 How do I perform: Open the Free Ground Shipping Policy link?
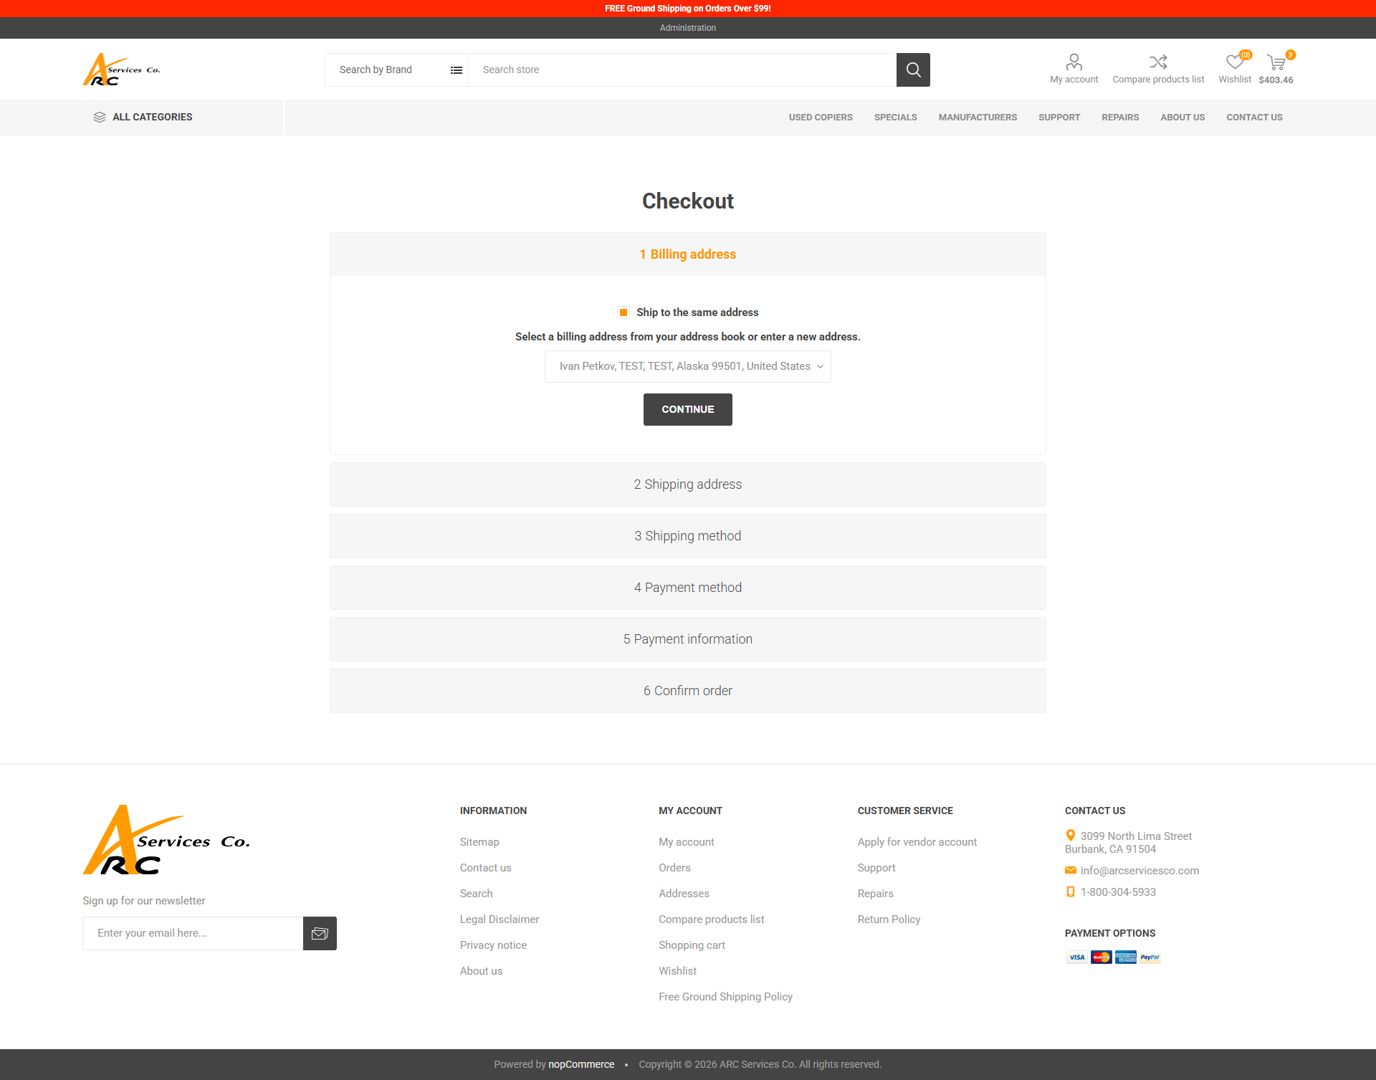pos(725,996)
